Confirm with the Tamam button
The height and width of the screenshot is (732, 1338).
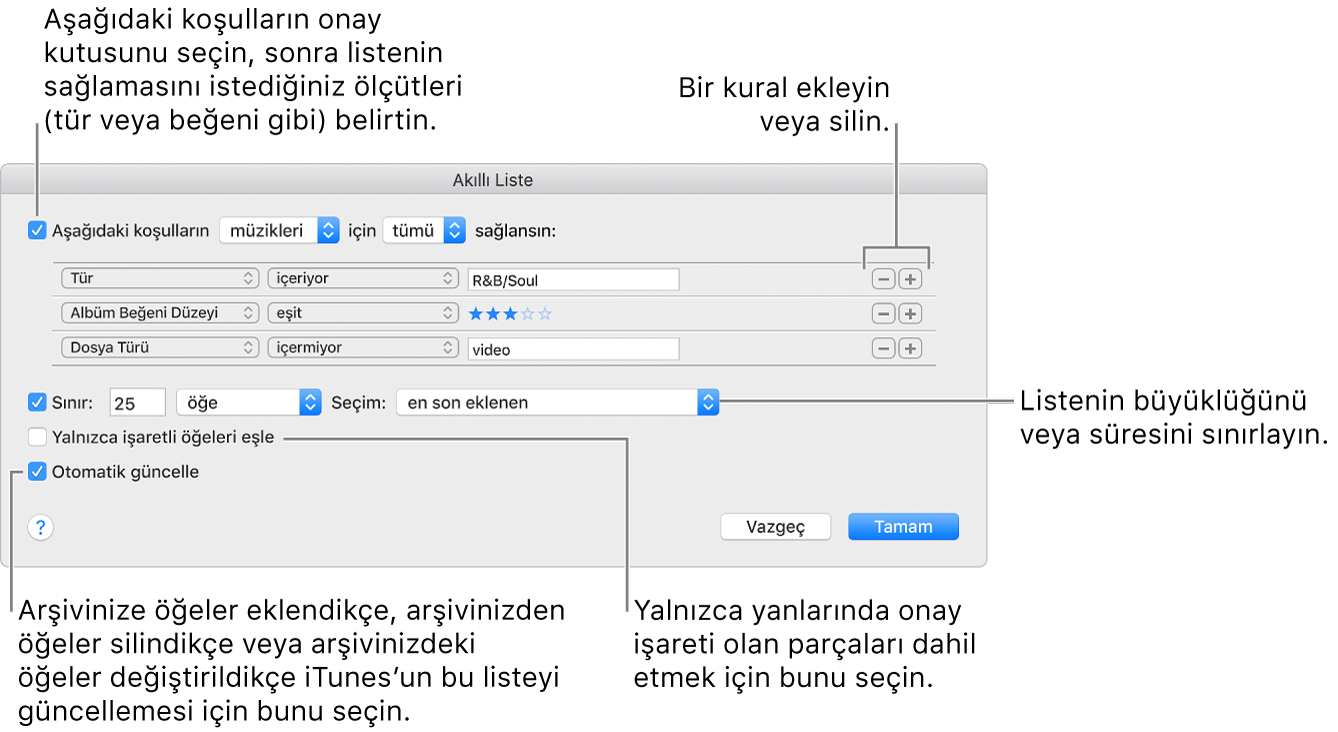click(x=903, y=527)
